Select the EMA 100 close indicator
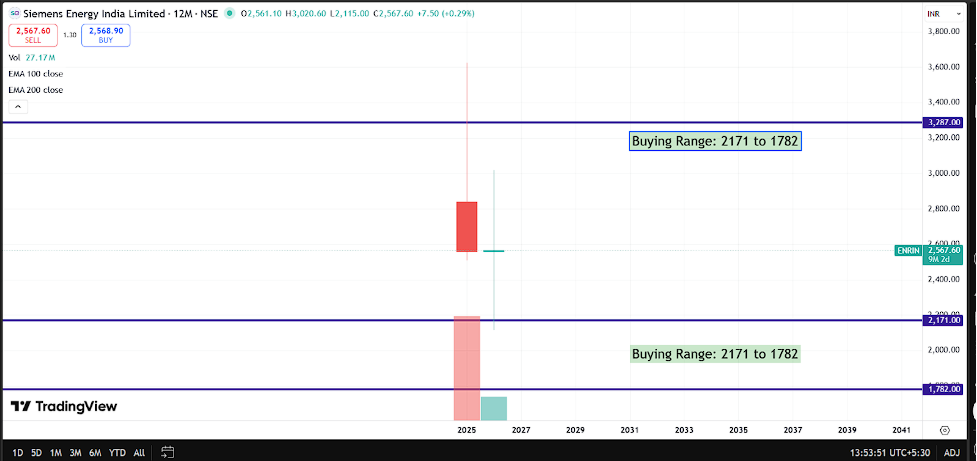 point(36,74)
